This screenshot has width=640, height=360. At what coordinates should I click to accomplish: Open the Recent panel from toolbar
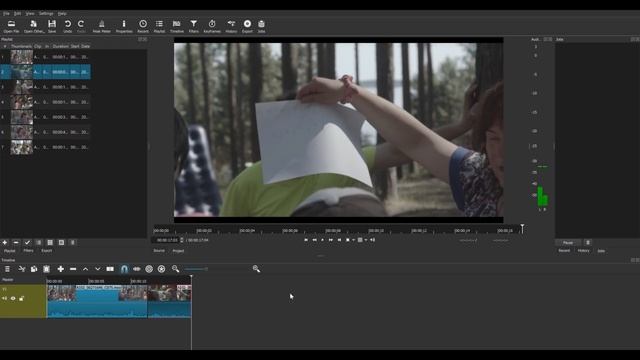143,27
